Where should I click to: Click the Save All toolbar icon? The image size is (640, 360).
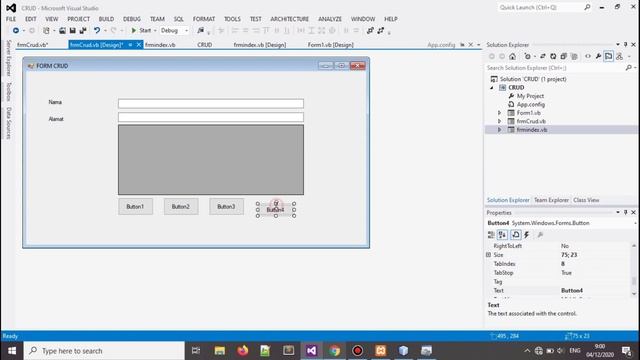click(83, 31)
